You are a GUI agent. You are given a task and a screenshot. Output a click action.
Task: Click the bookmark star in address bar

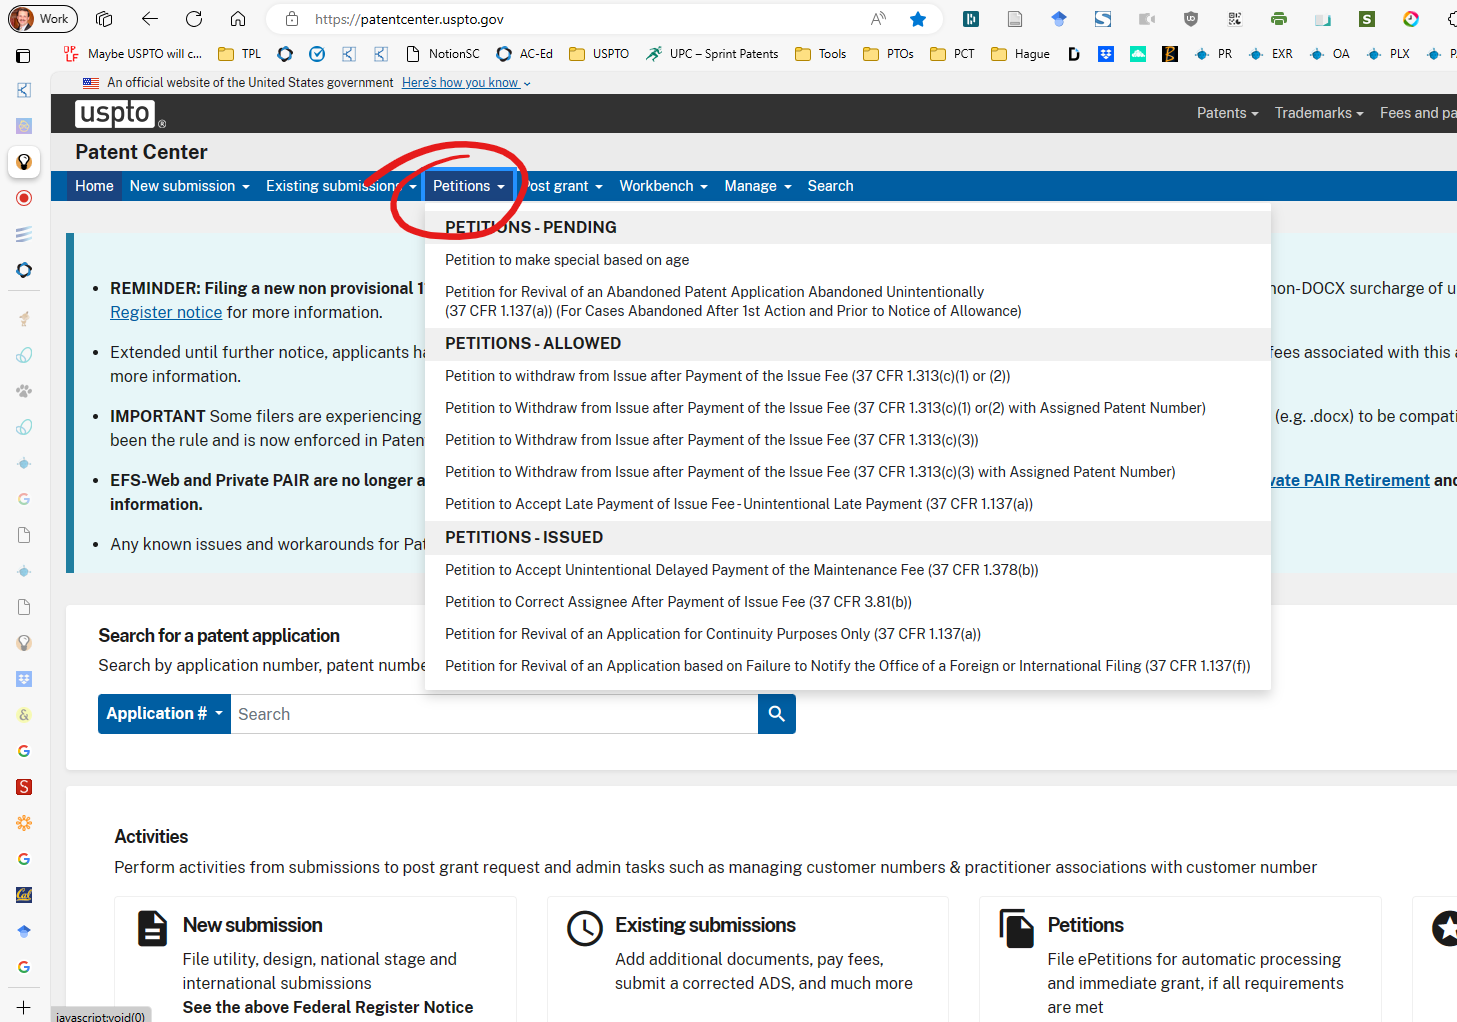[917, 19]
